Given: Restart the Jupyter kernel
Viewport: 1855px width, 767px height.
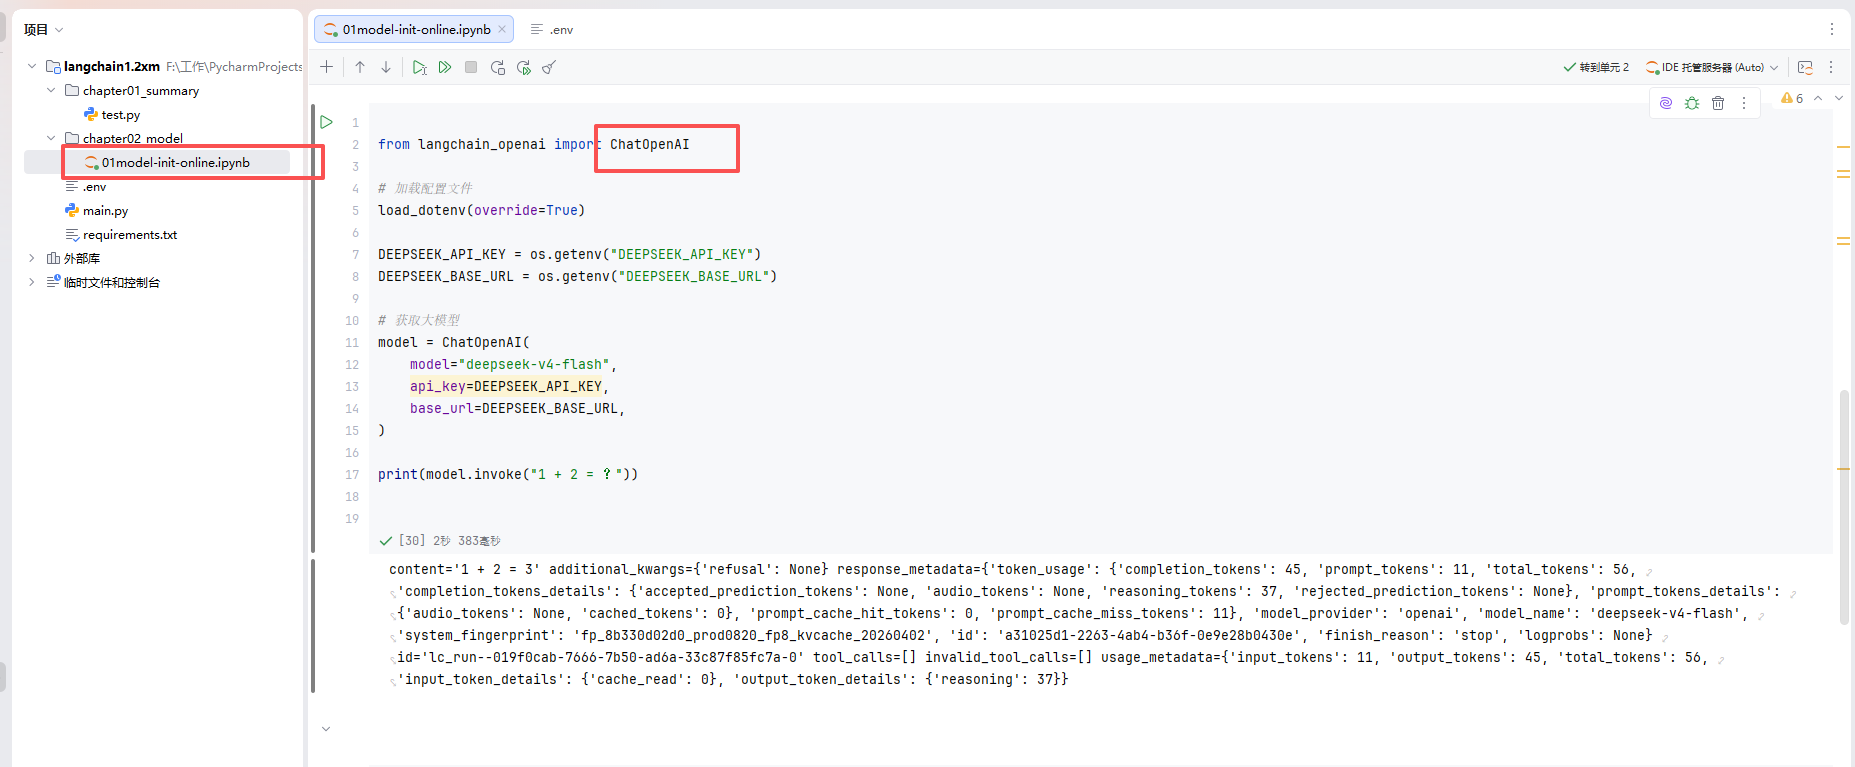Looking at the screenshot, I should pyautogui.click(x=497, y=67).
